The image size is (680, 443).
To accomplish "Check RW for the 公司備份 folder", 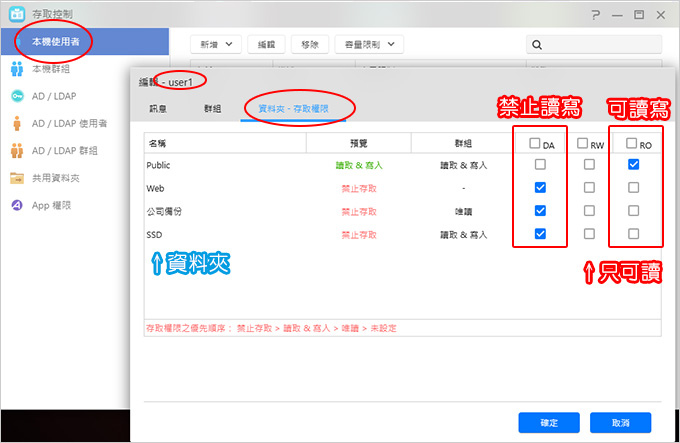I will [x=589, y=211].
